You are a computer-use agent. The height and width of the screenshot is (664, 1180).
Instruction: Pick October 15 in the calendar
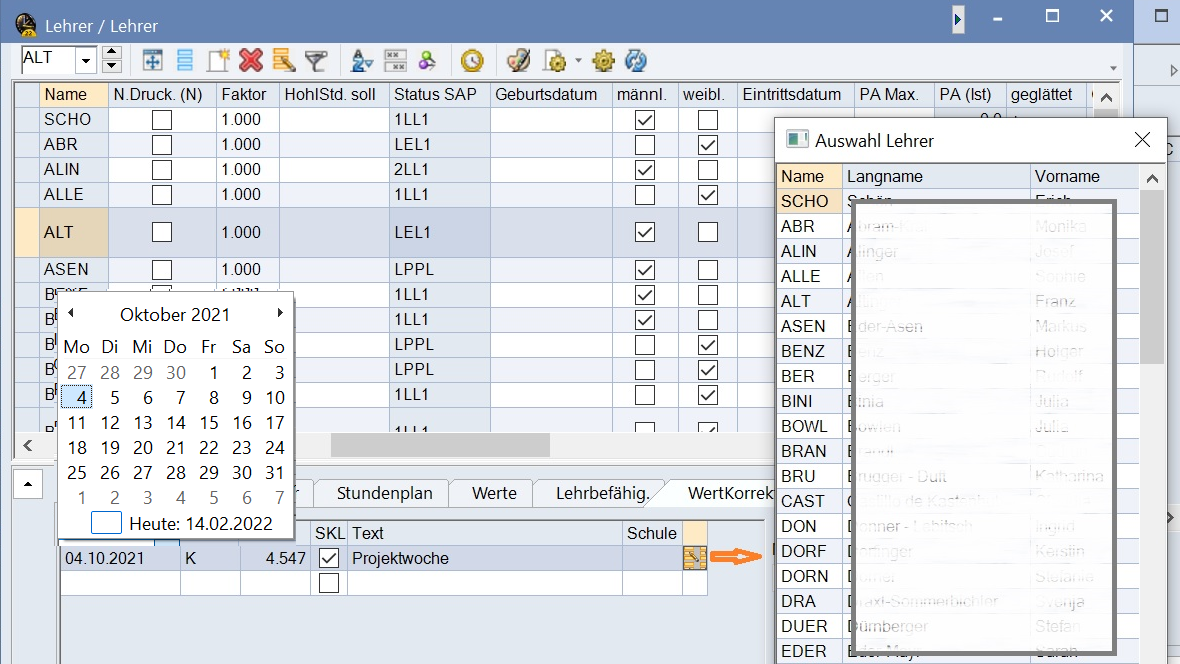(209, 423)
